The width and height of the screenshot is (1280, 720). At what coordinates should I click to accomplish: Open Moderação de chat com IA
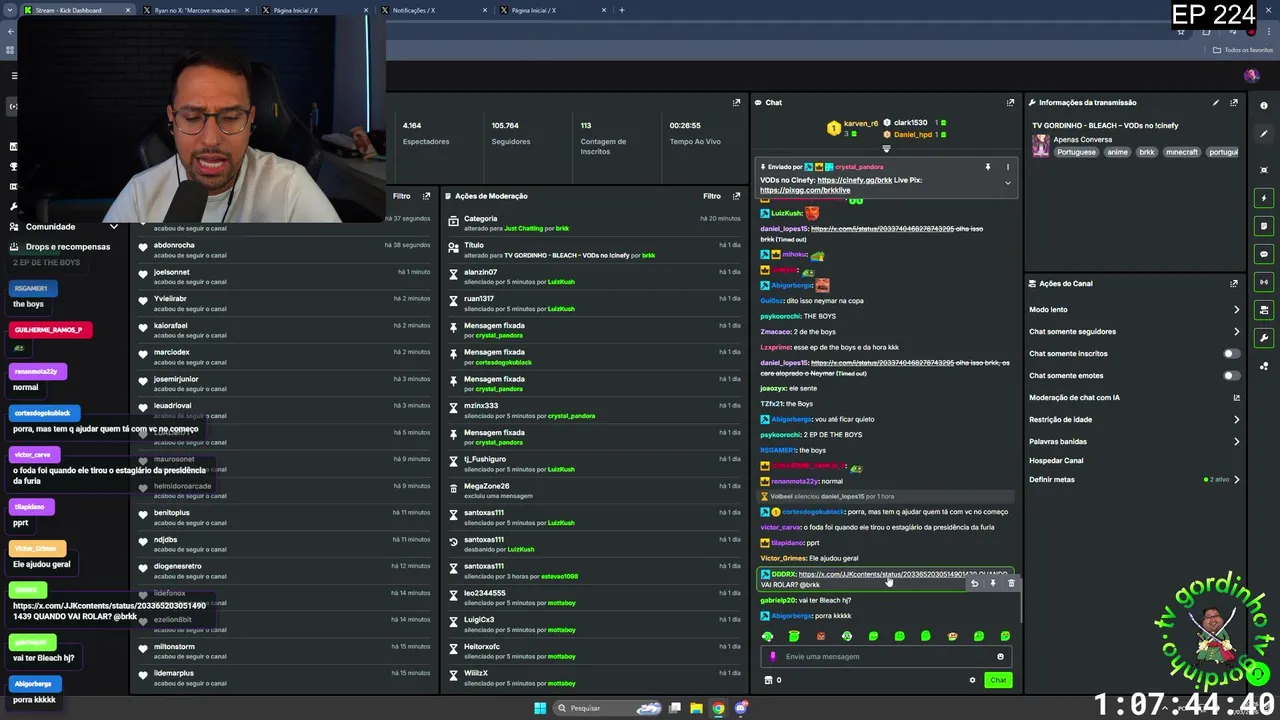click(x=1135, y=398)
